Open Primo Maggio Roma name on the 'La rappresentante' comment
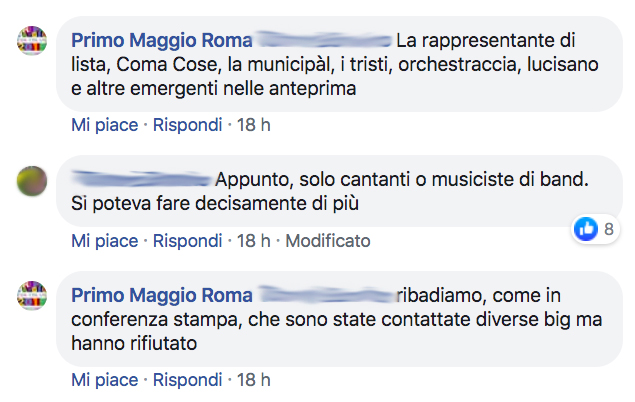This screenshot has width=635, height=402. (x=158, y=43)
